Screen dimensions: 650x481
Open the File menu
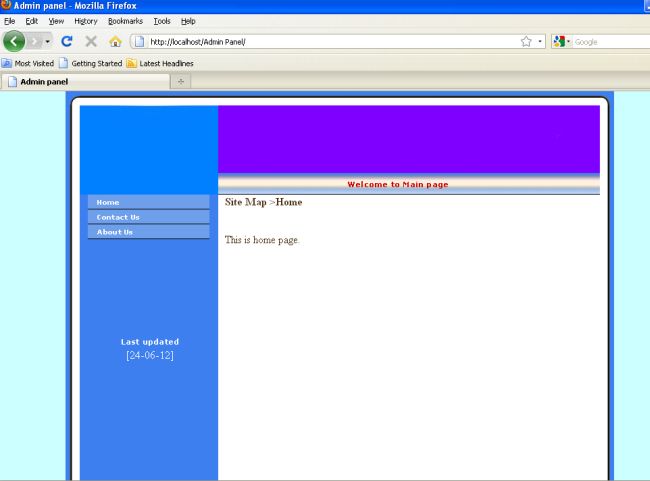click(x=10, y=21)
